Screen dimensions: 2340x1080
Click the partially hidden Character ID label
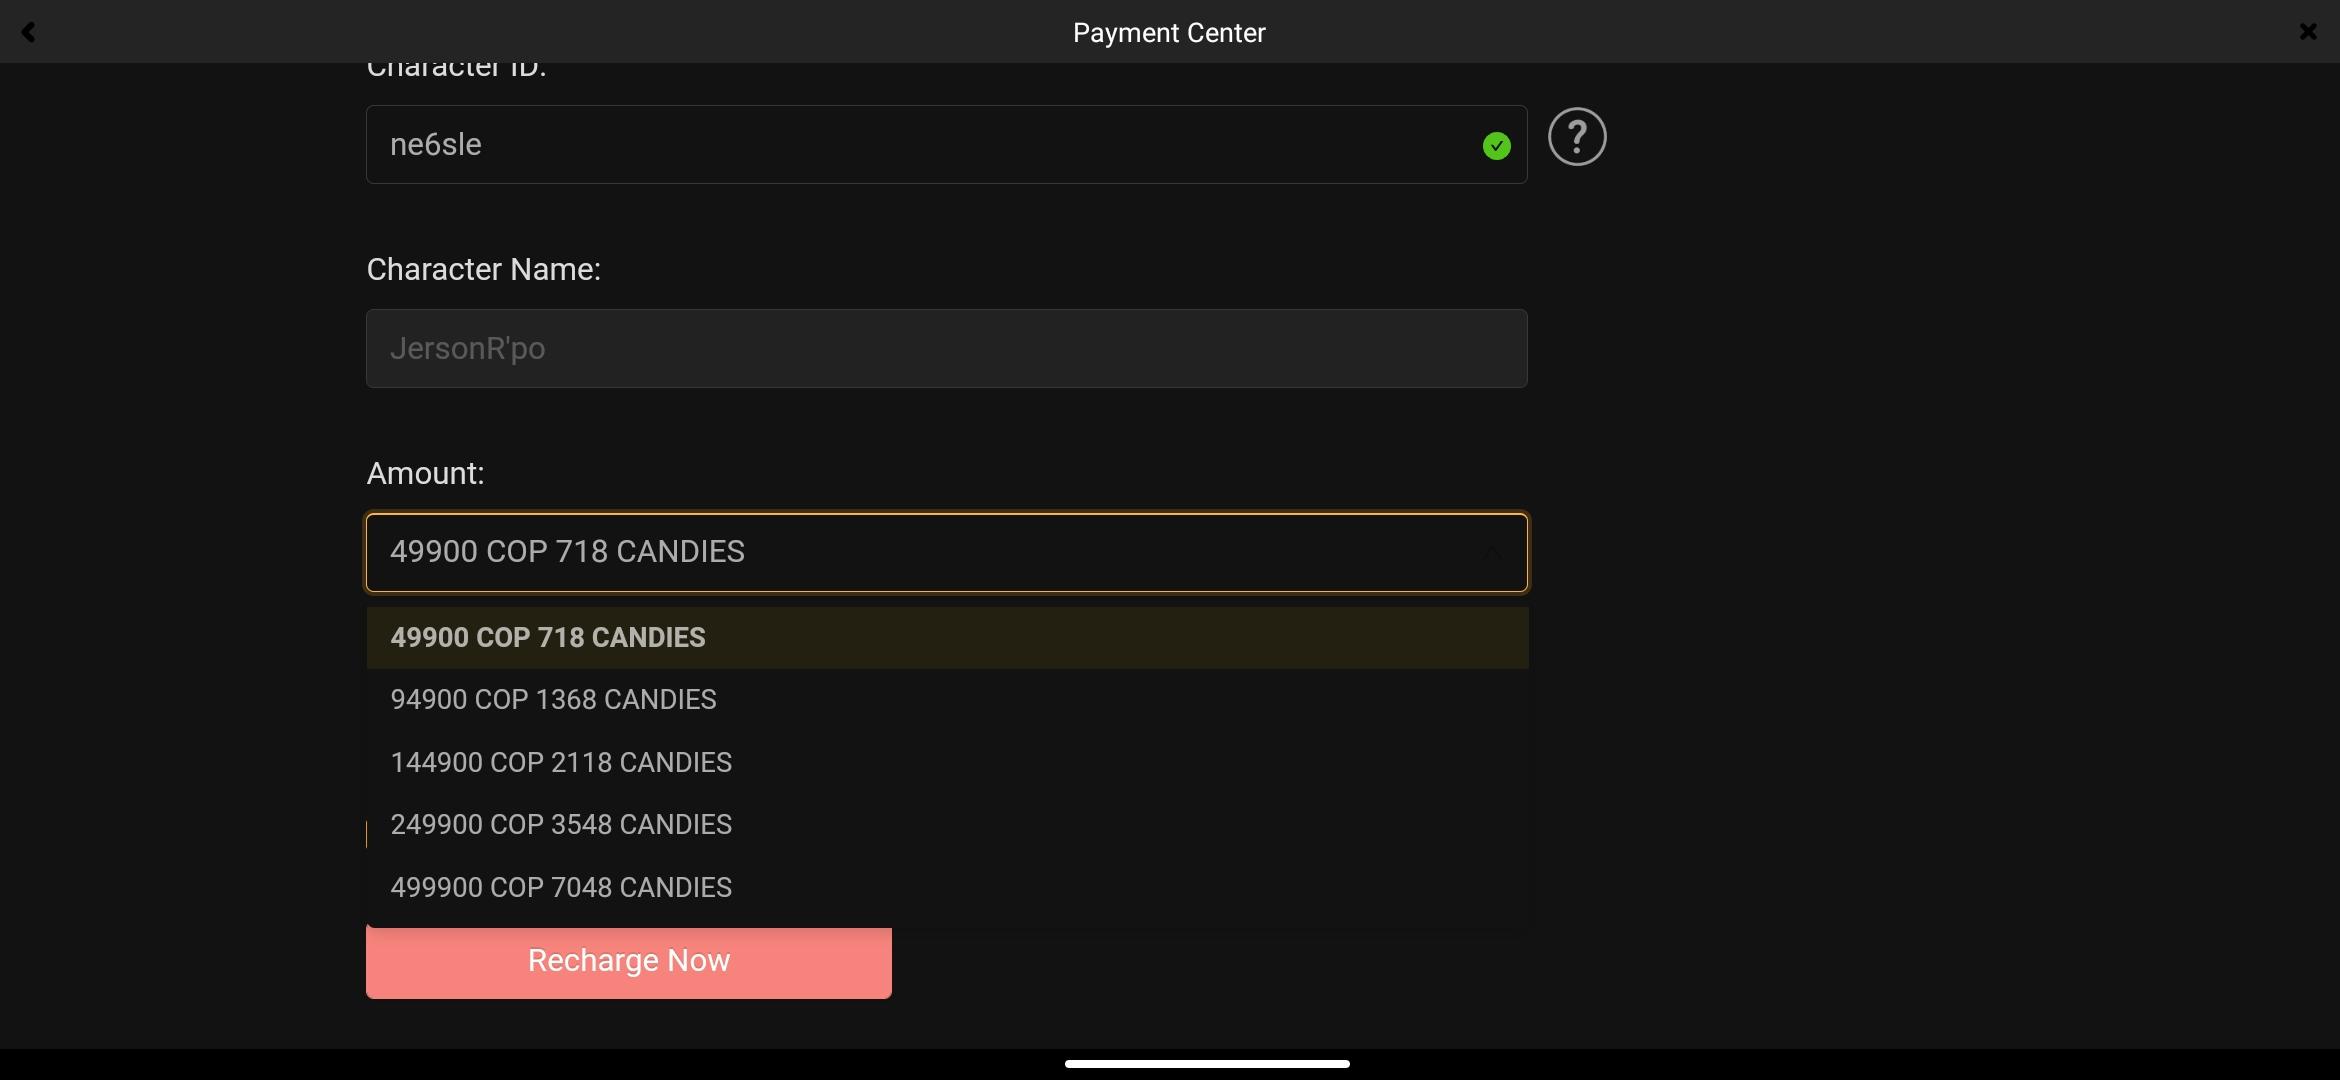(x=456, y=70)
